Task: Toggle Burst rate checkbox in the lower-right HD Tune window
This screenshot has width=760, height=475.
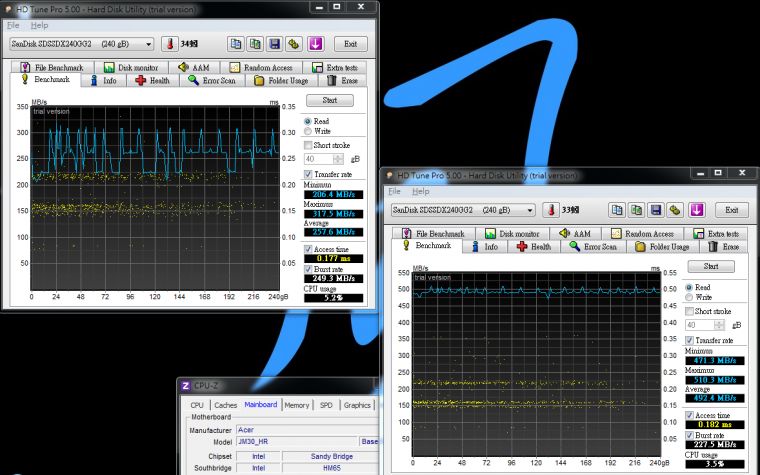Action: point(690,434)
